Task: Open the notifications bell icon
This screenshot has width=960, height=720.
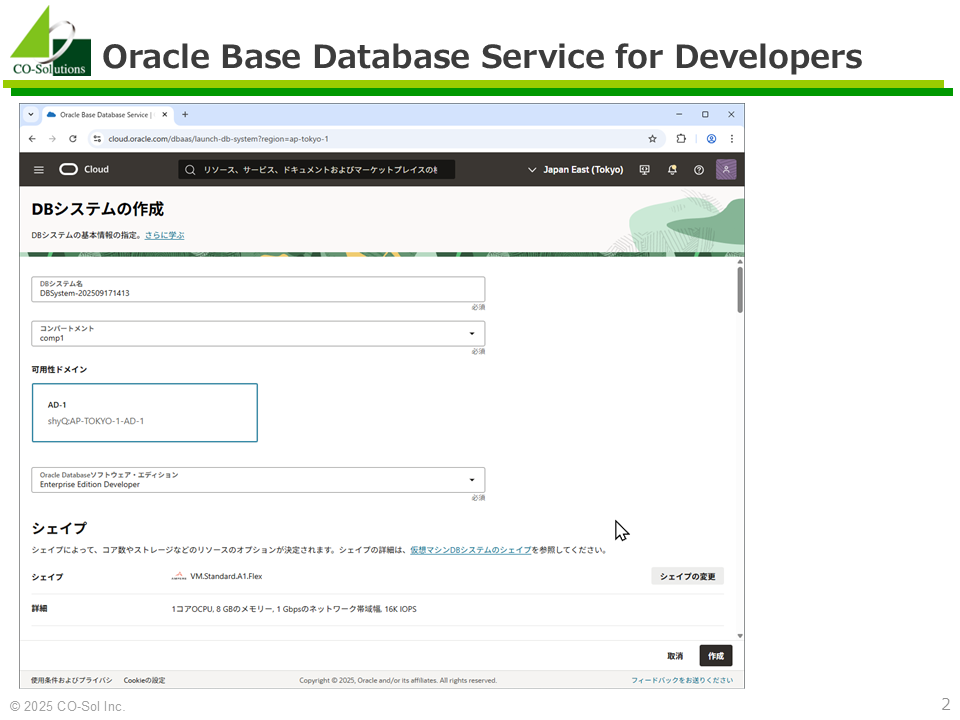Action: pos(672,170)
